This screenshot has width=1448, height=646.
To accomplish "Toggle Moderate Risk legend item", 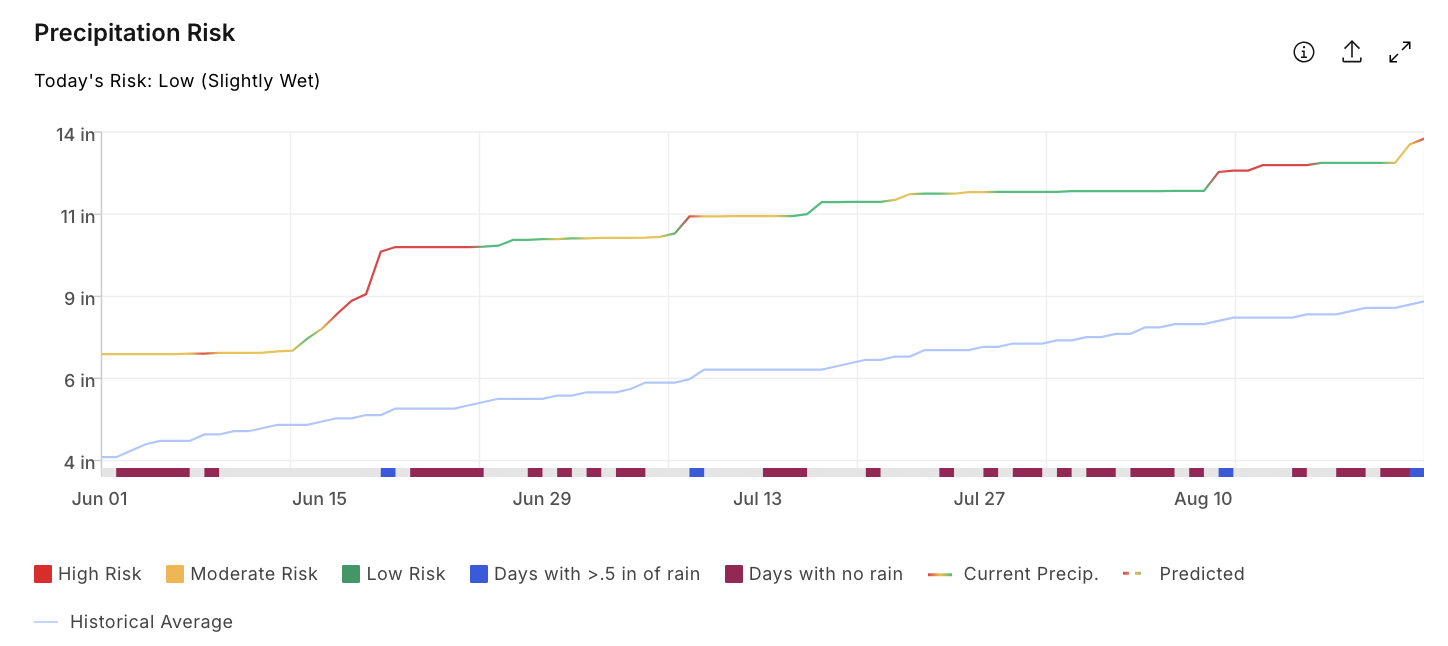I will point(242,574).
